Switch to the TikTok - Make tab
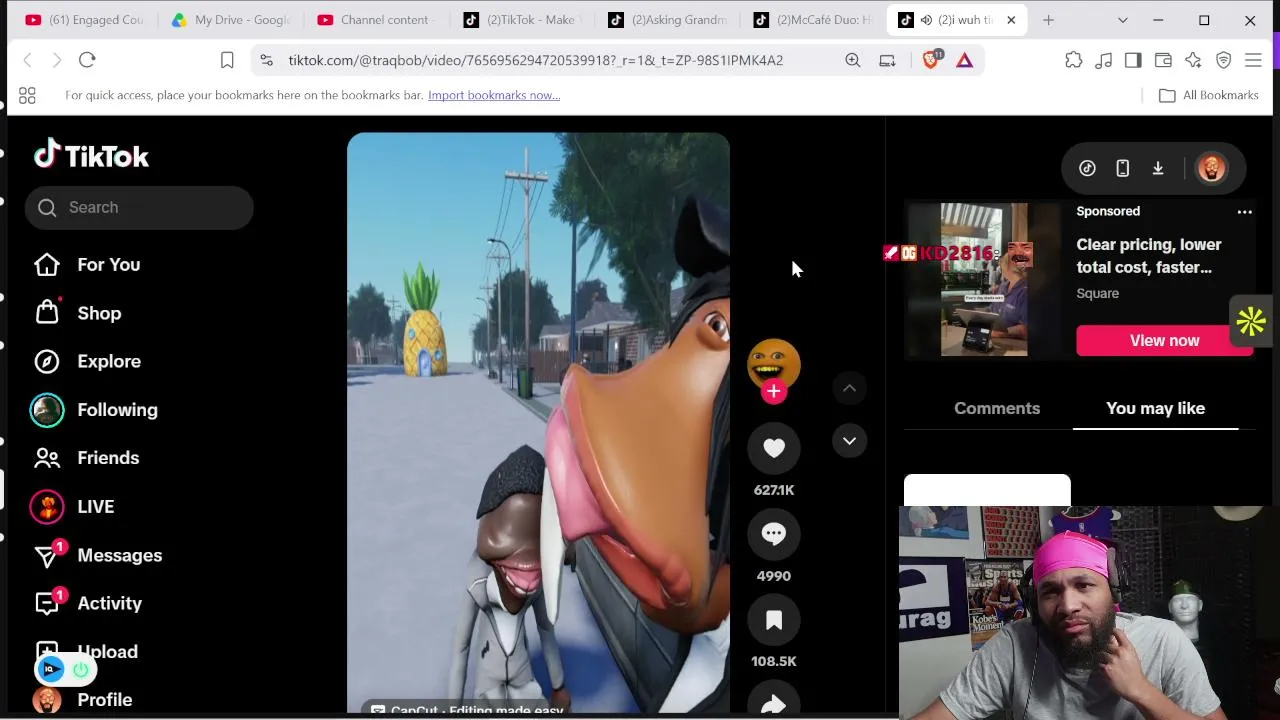The height and width of the screenshot is (720, 1280). pos(522,20)
